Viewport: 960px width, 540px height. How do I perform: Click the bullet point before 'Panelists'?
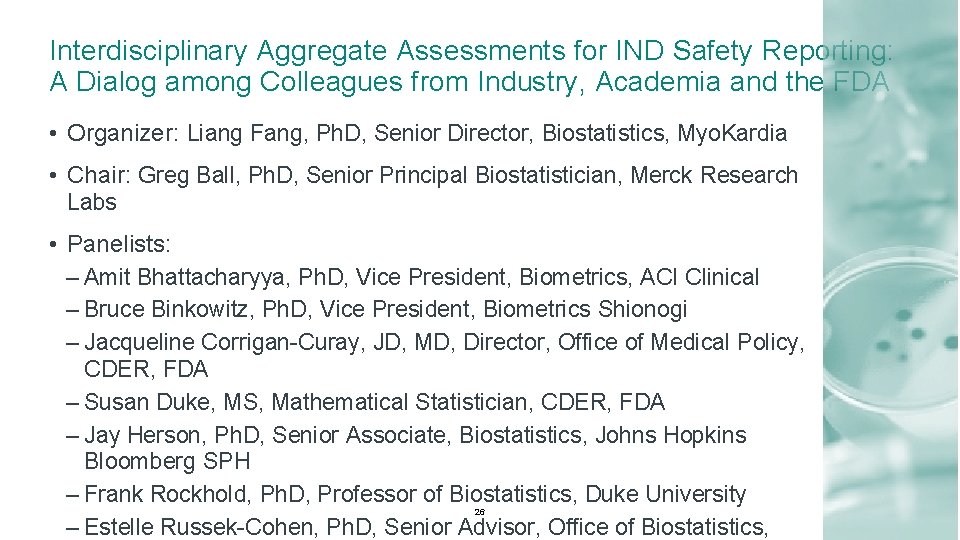tap(54, 244)
